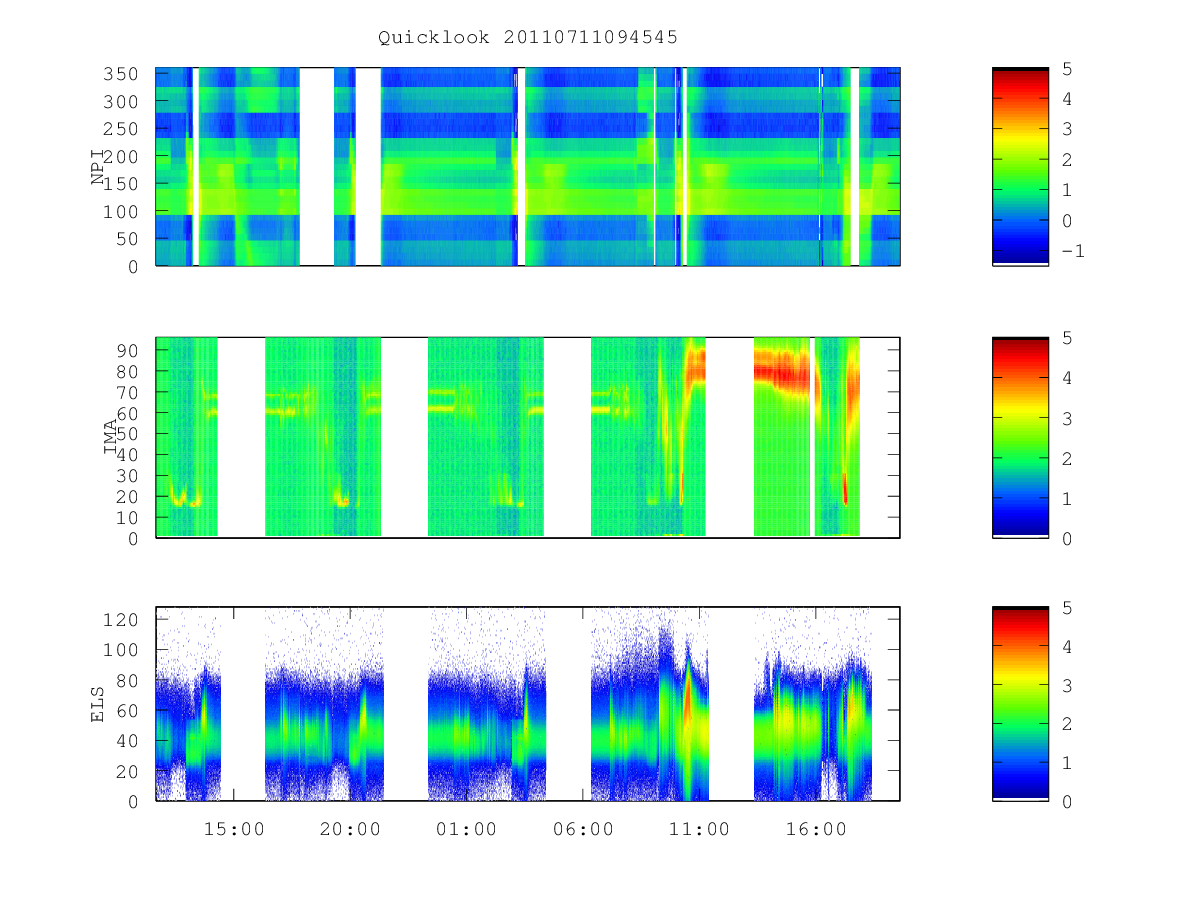Select the IMA axis label
1200x900 pixels.
point(111,438)
